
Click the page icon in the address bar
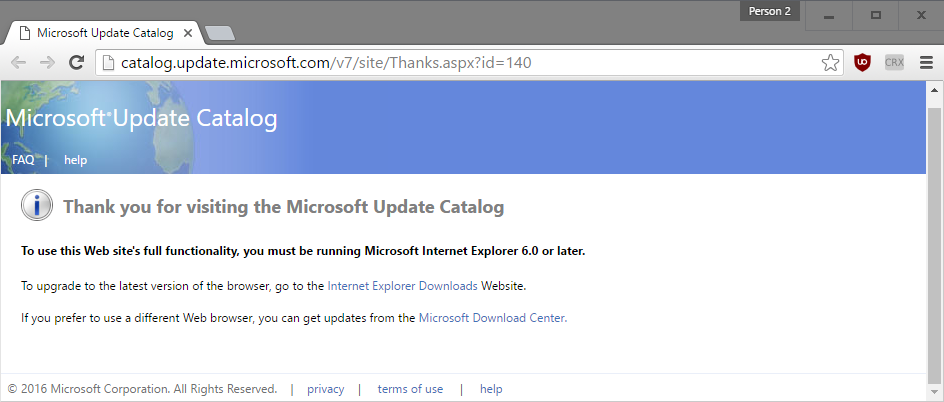click(108, 63)
